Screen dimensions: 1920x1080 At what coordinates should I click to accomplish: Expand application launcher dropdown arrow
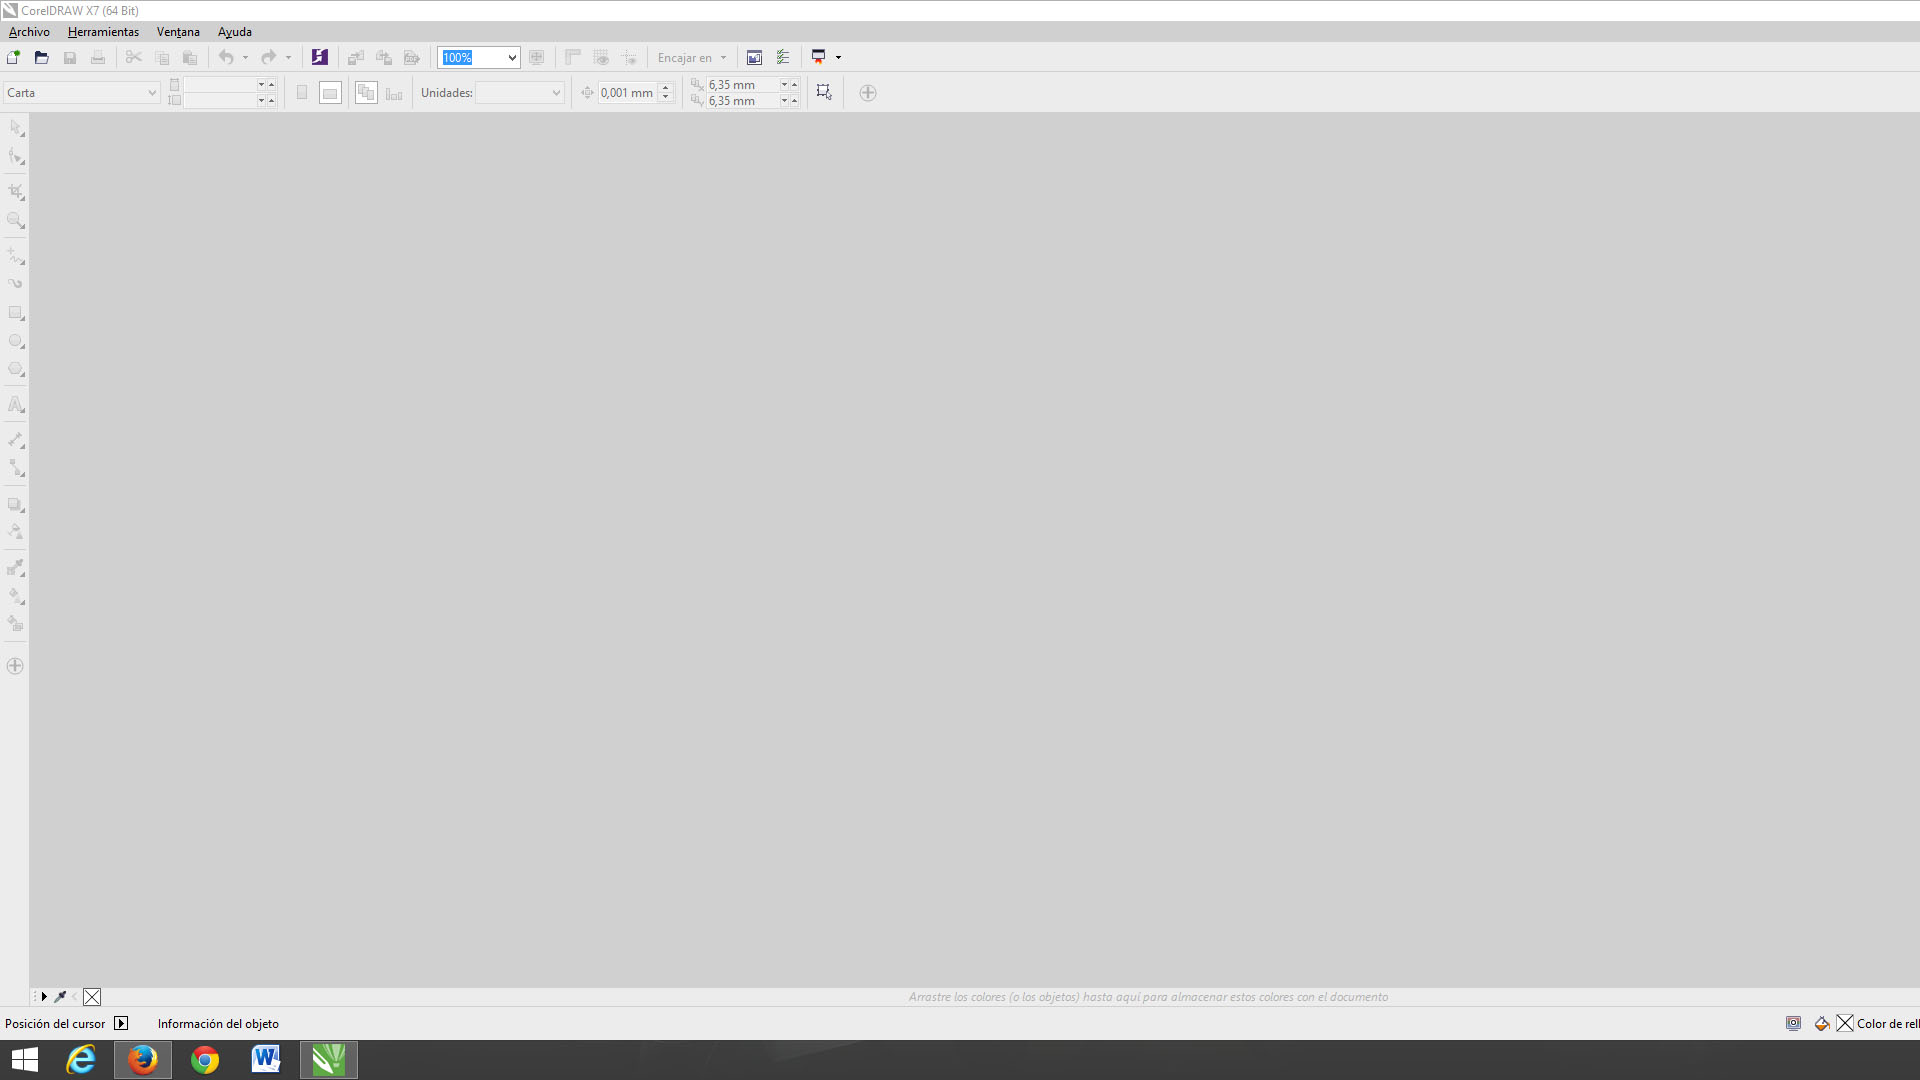click(x=838, y=57)
